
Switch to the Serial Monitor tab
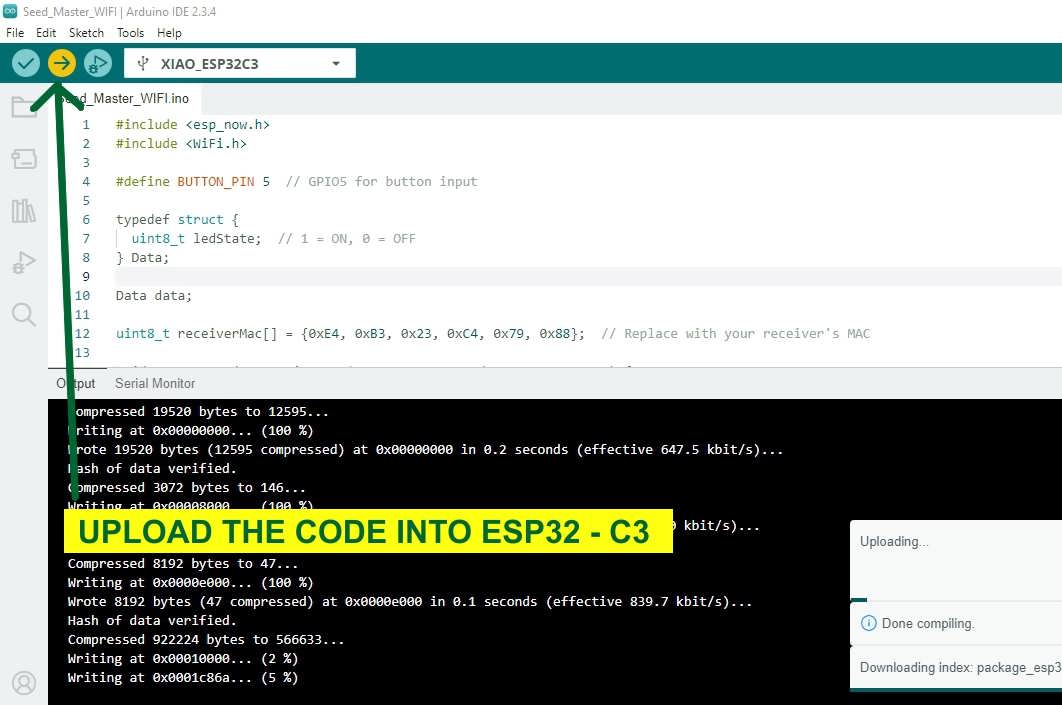(x=155, y=383)
